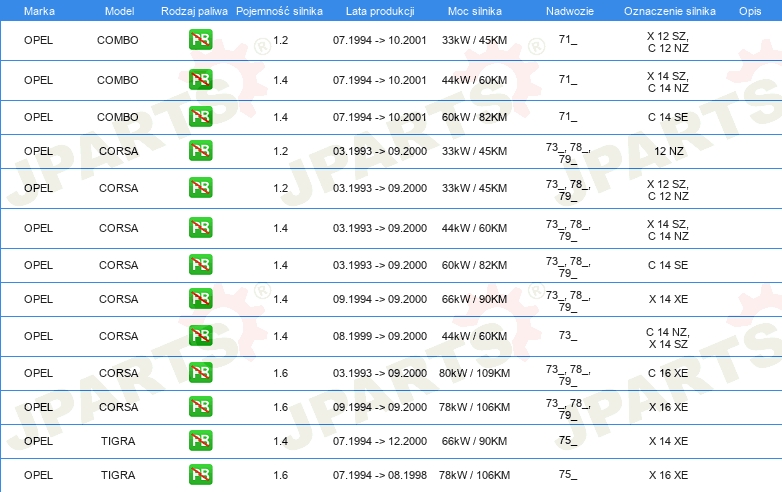Select the 75_ body cell in the TIGRA 1.4 row
The height and width of the screenshot is (492, 782).
(x=568, y=440)
